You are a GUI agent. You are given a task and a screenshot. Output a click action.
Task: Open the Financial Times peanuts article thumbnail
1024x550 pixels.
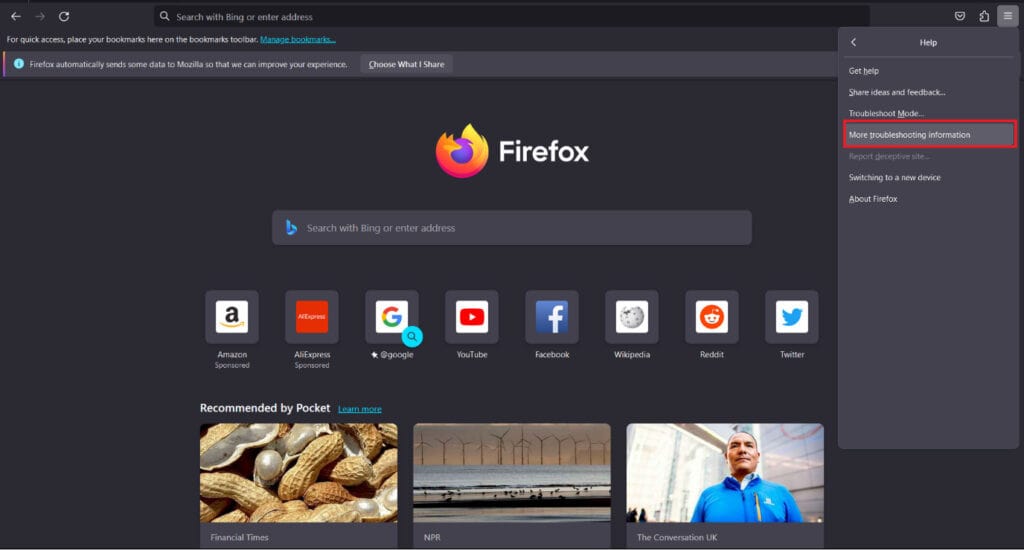pyautogui.click(x=298, y=473)
